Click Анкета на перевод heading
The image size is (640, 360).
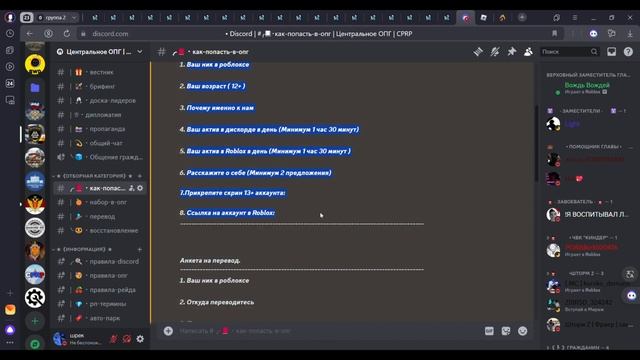pyautogui.click(x=210, y=260)
